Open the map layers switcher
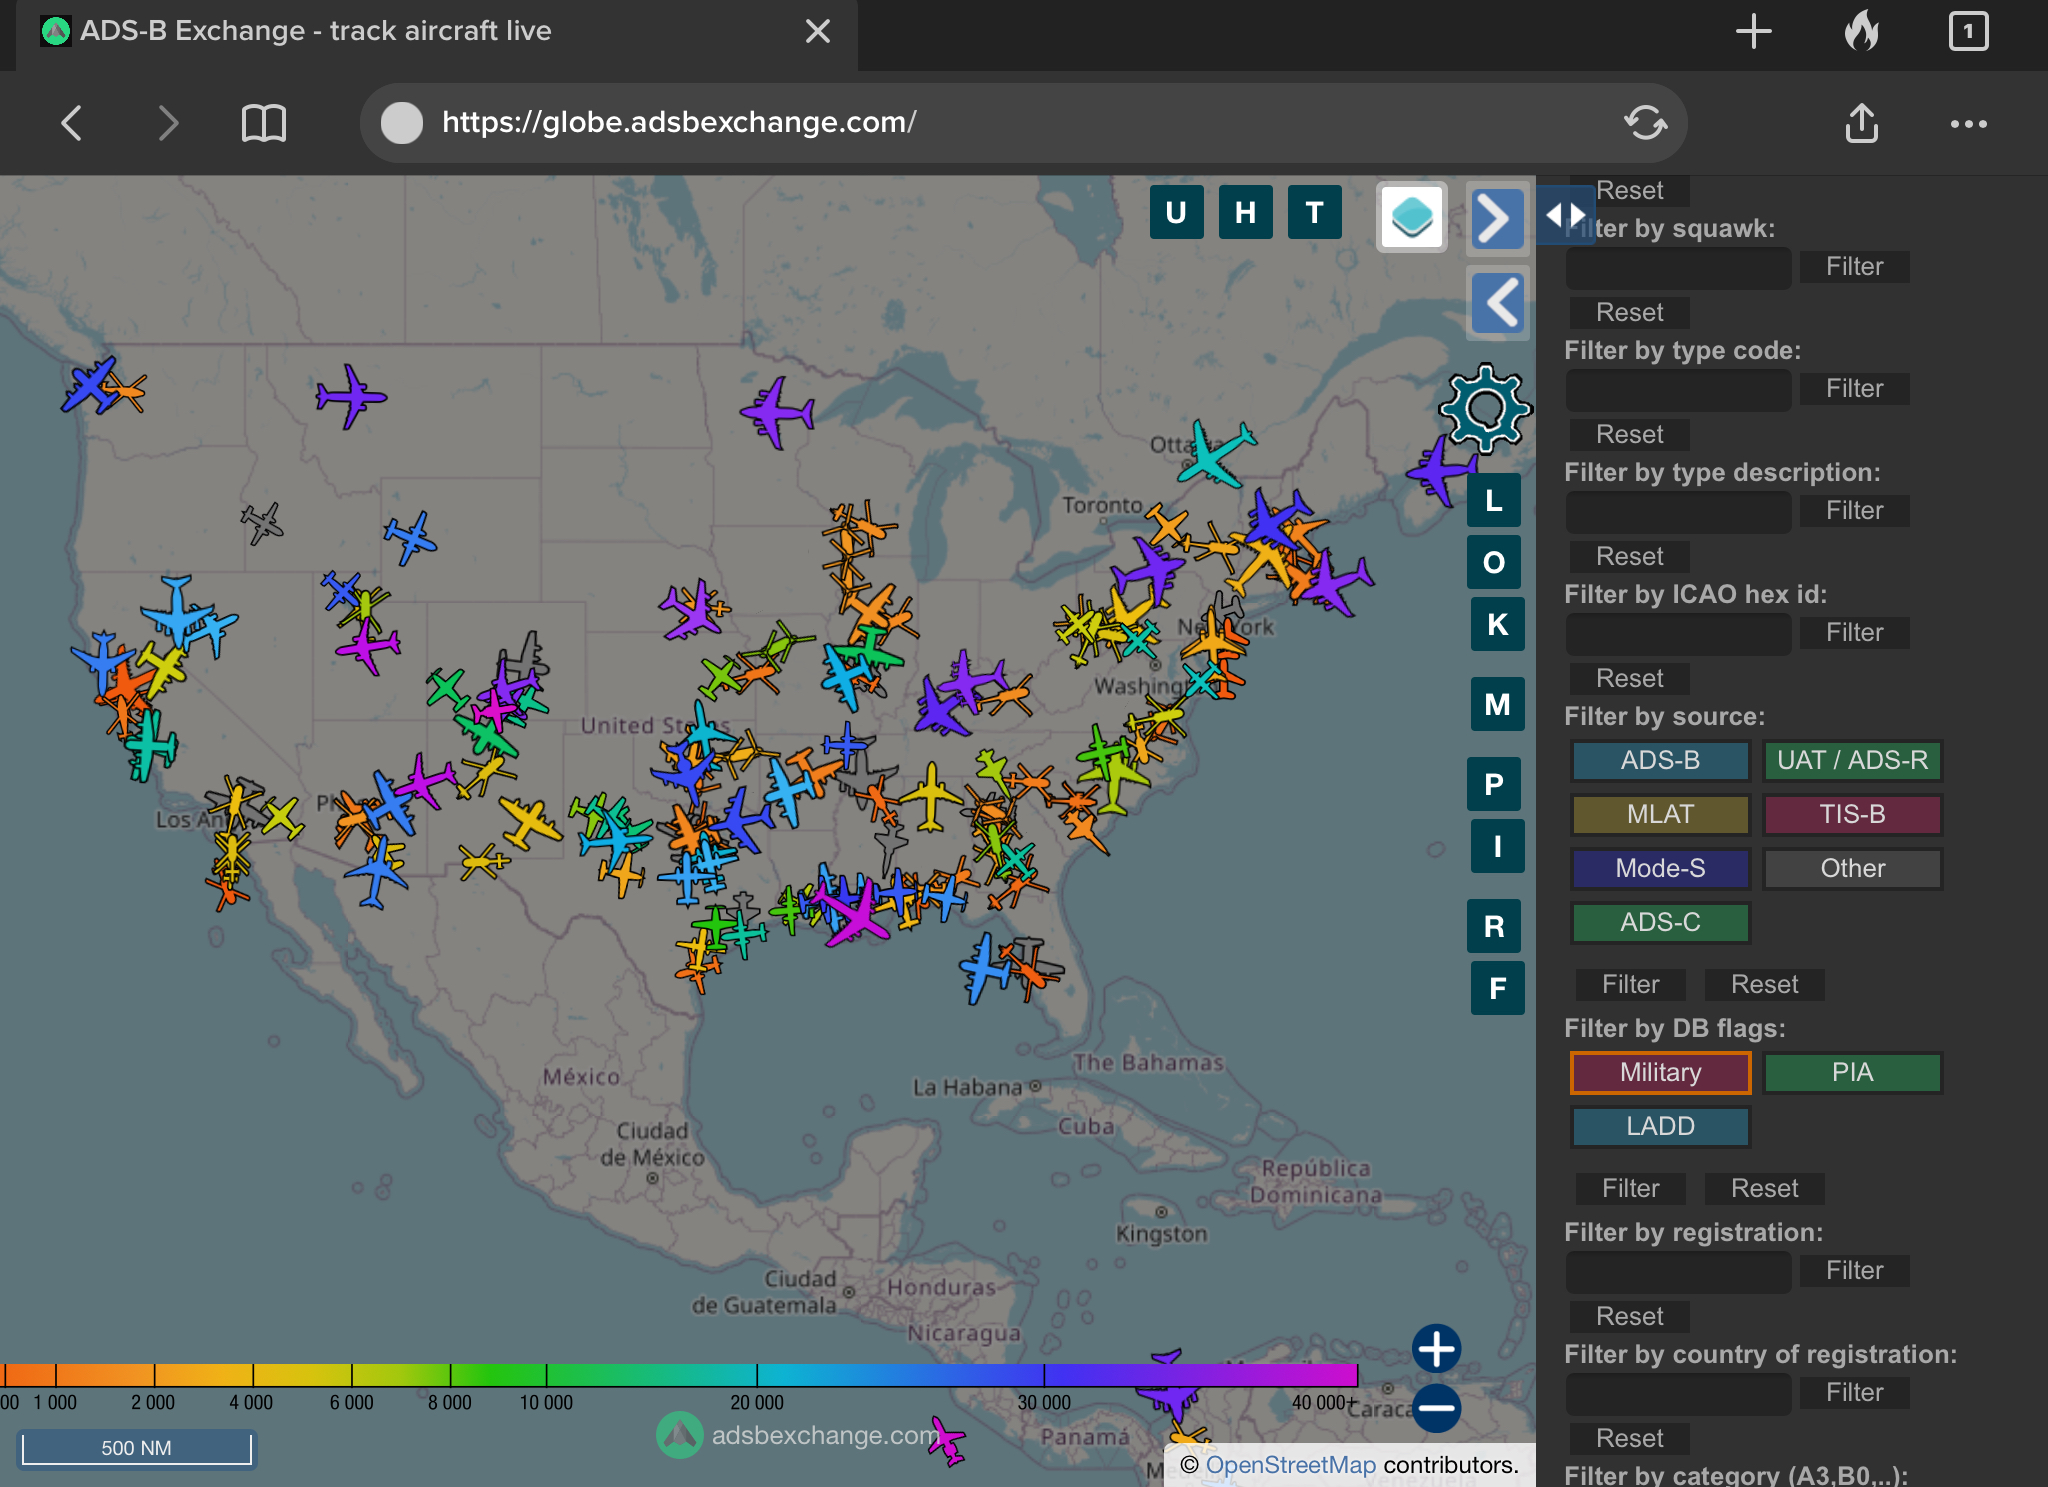This screenshot has height=1487, width=2048. point(1411,217)
